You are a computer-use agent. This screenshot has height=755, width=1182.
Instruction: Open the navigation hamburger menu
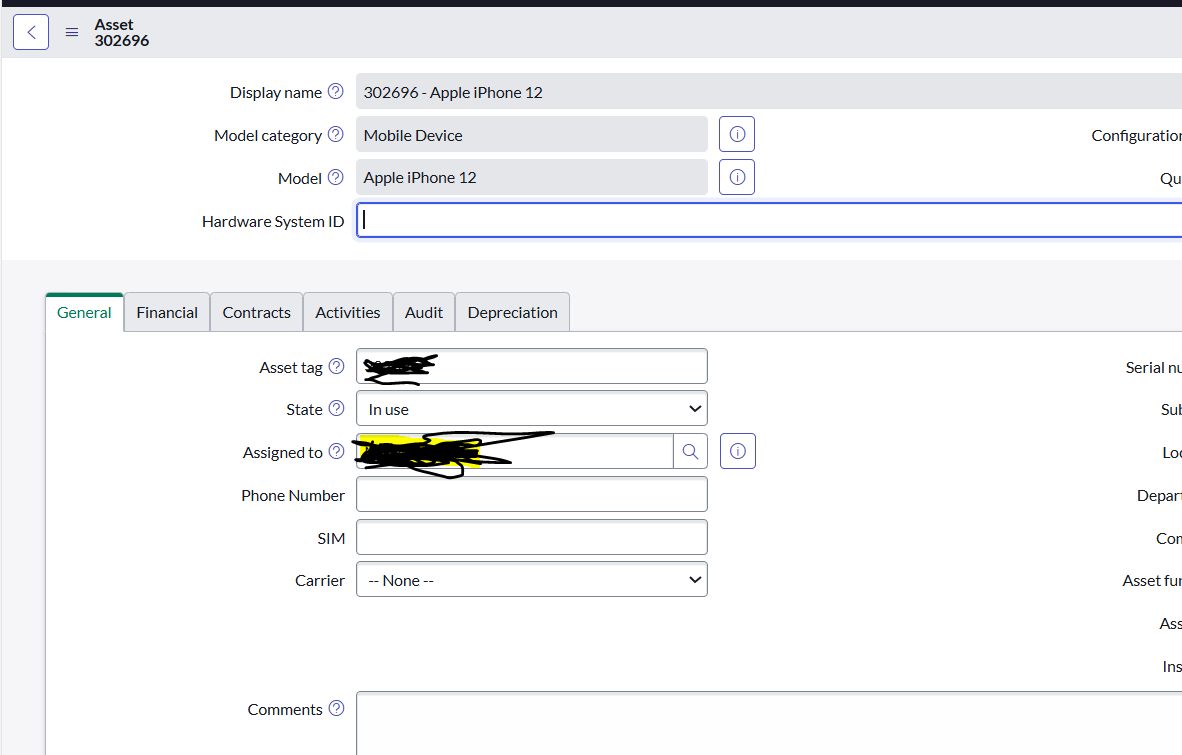tap(71, 31)
